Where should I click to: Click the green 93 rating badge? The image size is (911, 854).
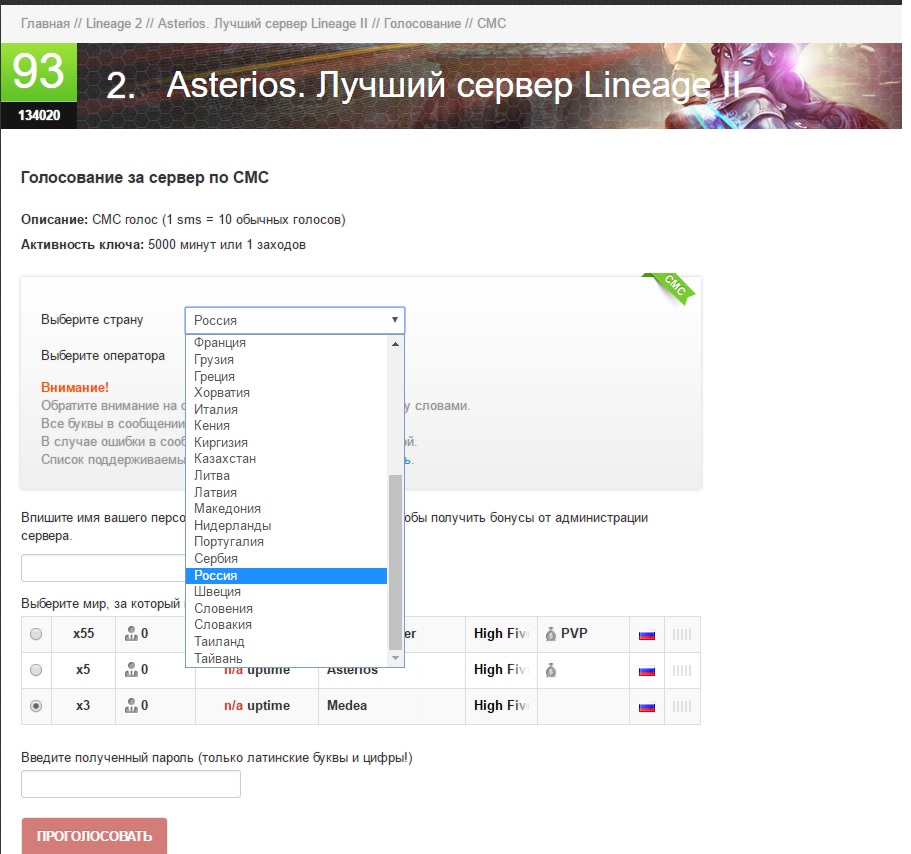[x=38, y=73]
